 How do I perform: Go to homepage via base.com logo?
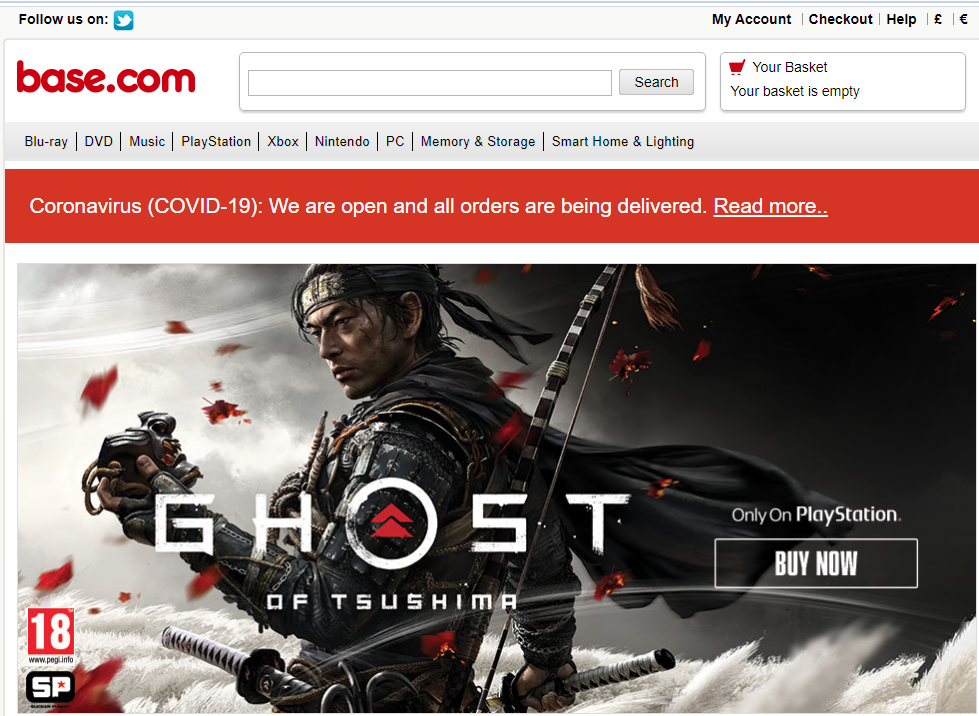tap(106, 77)
